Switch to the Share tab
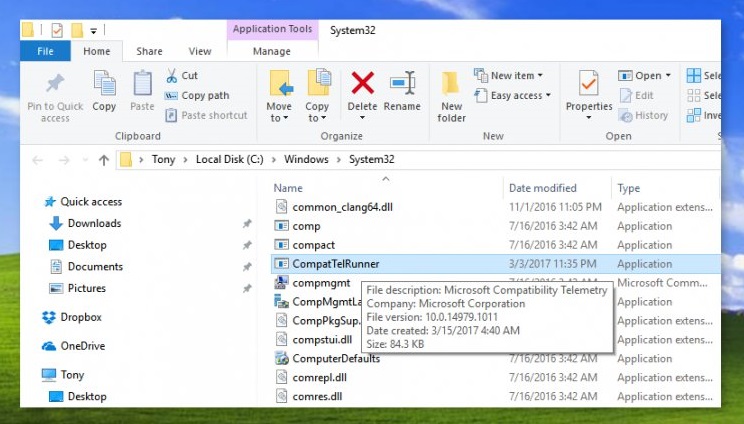The height and width of the screenshot is (424, 744). coord(149,51)
